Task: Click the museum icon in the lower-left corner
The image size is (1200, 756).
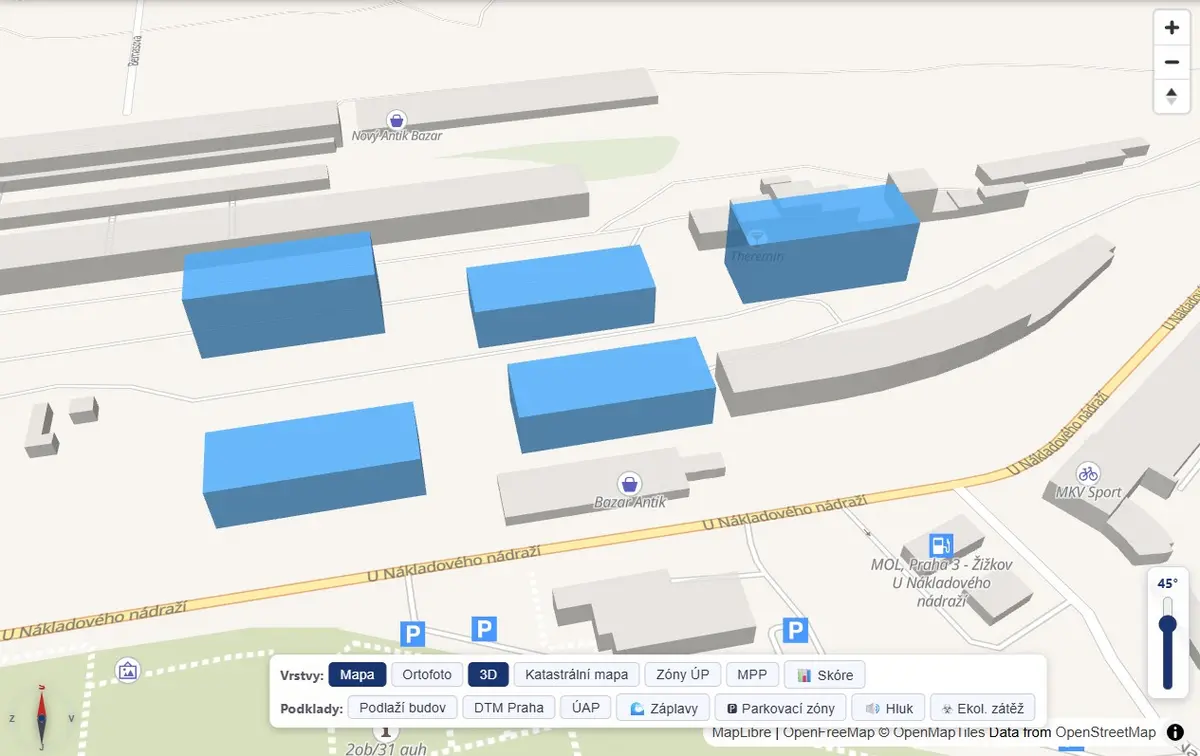Action: click(x=127, y=672)
